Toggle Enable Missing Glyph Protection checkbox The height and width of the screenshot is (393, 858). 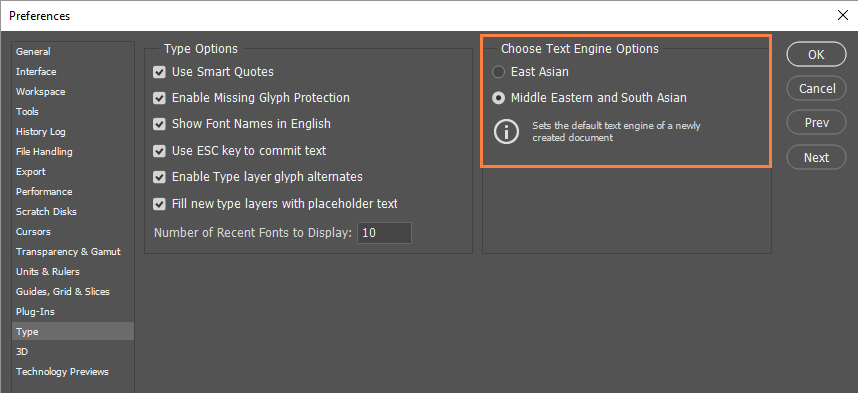(159, 98)
